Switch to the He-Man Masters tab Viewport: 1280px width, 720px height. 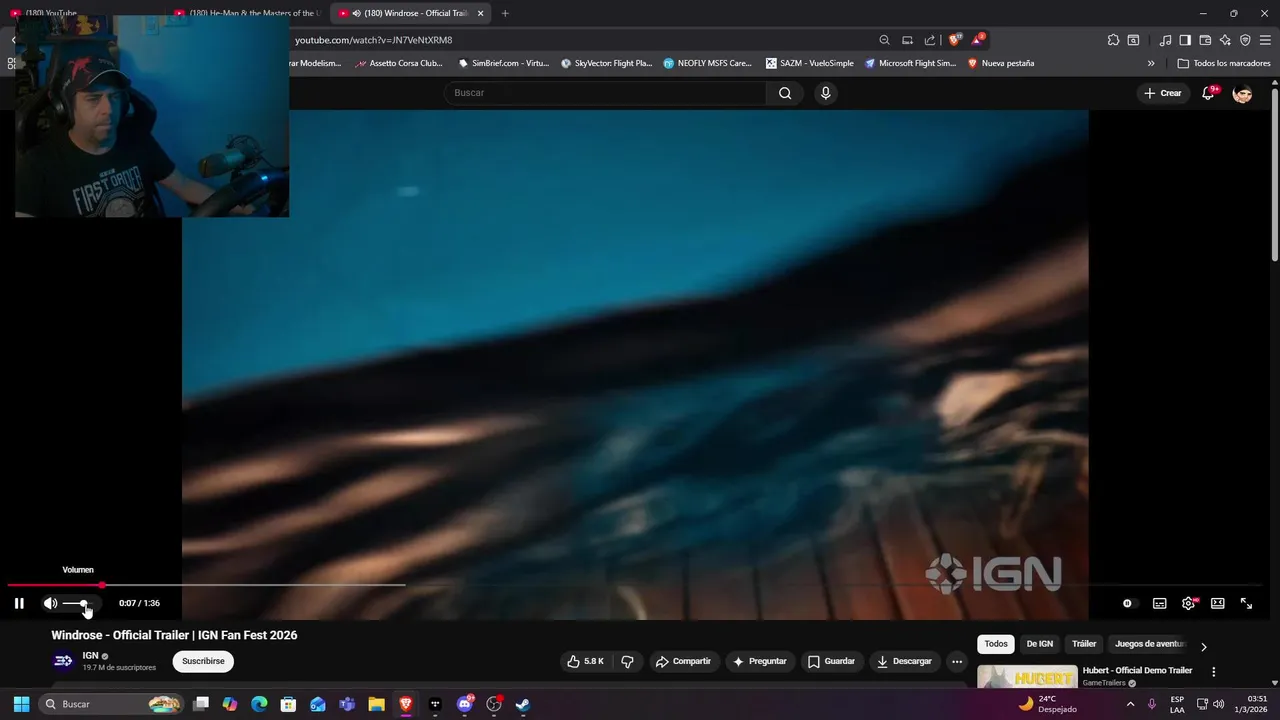pos(250,13)
